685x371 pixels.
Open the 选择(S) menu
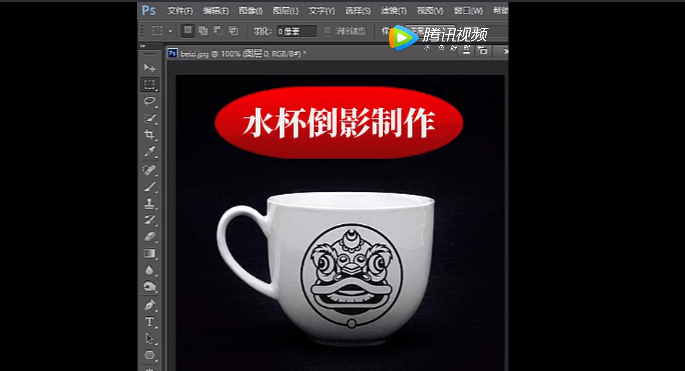pos(357,10)
